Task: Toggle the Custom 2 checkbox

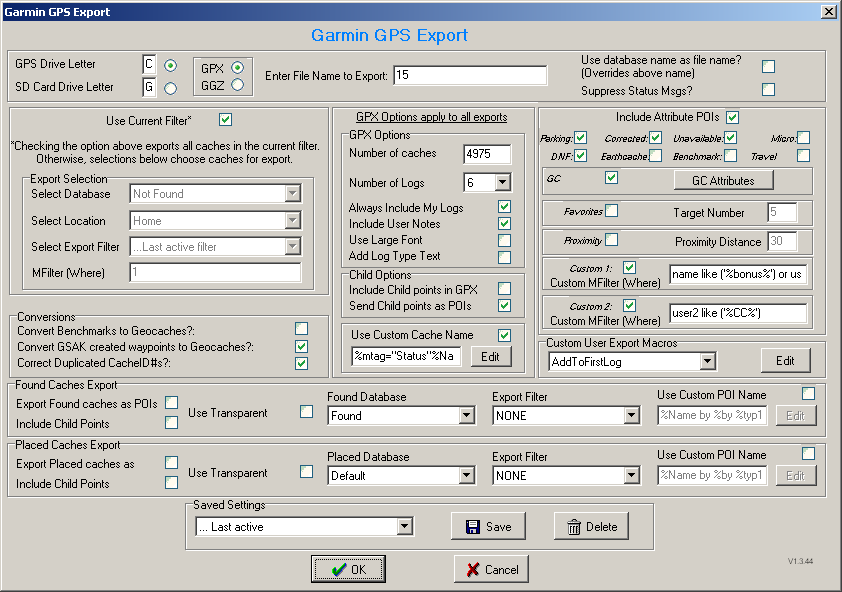Action: click(629, 305)
